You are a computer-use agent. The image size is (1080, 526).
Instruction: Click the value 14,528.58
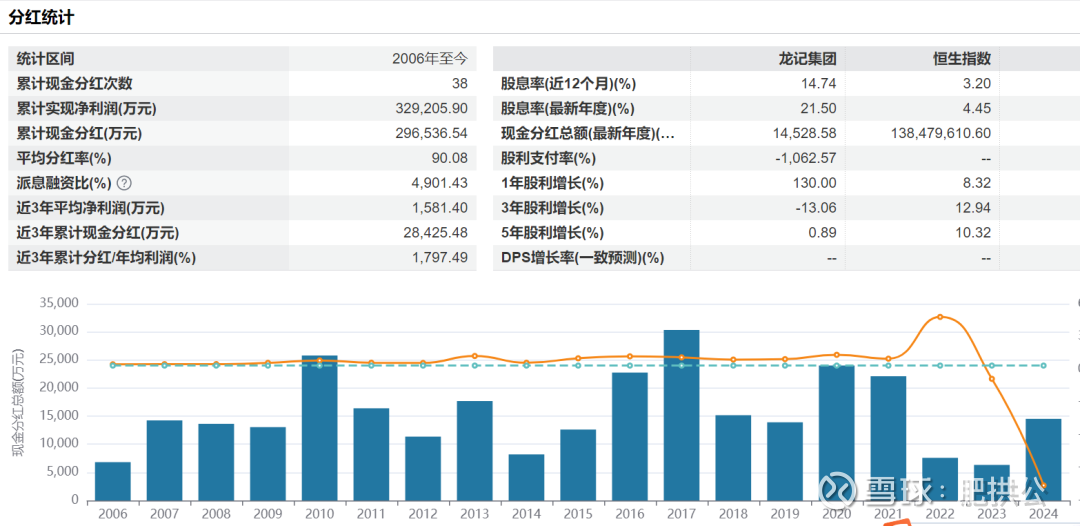pos(804,134)
